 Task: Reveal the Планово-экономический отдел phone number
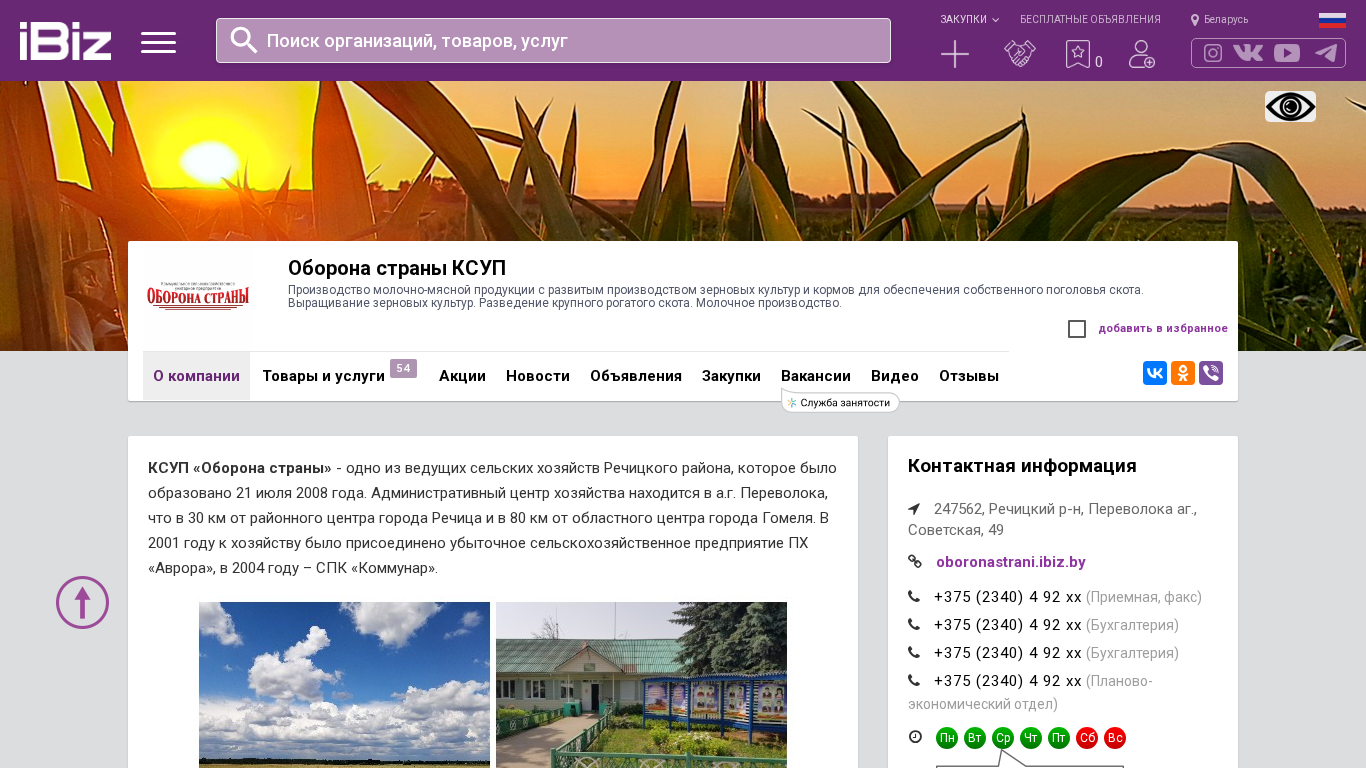pos(1008,681)
